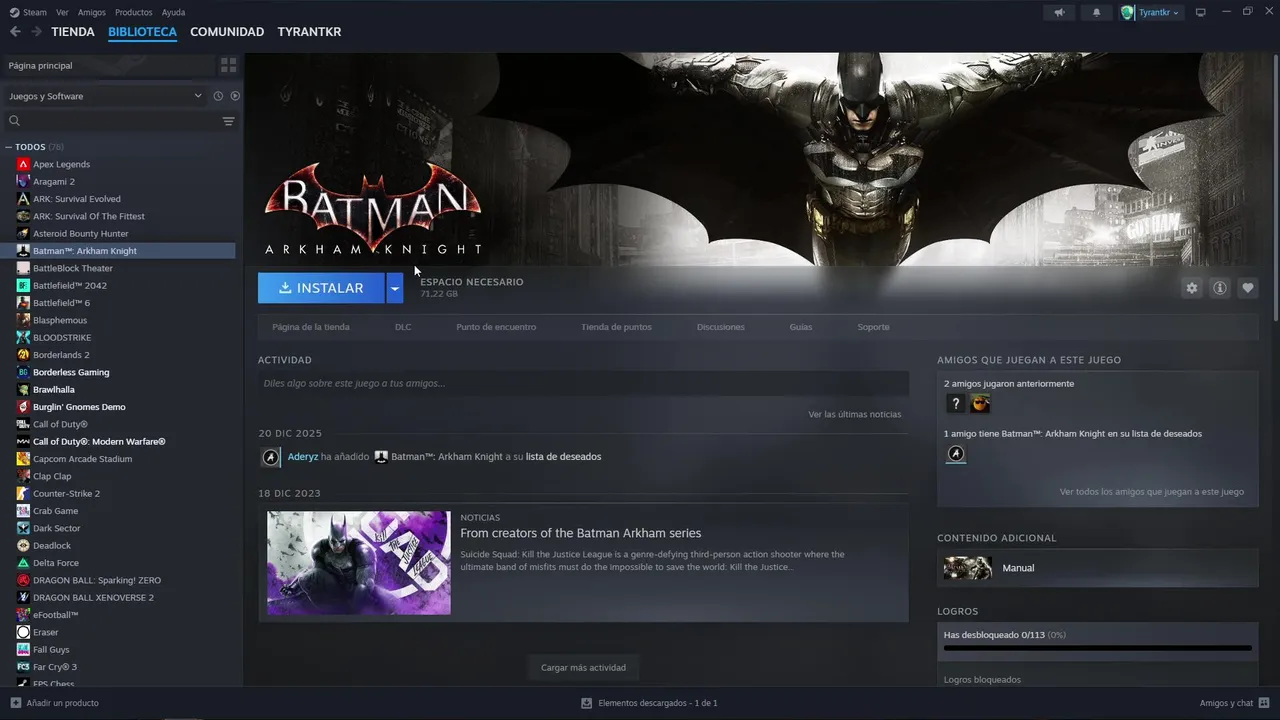Open game settings gear icon
Image resolution: width=1280 pixels, height=720 pixels.
point(1192,288)
